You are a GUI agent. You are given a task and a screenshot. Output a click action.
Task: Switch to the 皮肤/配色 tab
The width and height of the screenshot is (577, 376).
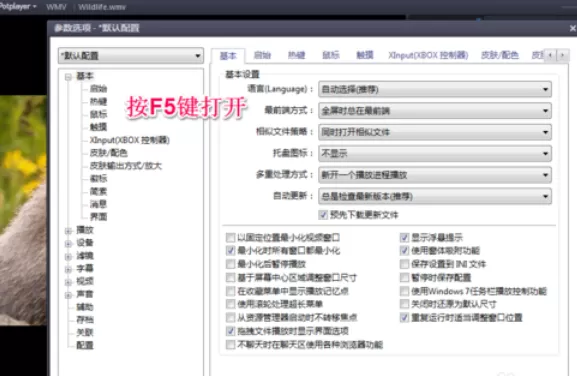(500, 55)
